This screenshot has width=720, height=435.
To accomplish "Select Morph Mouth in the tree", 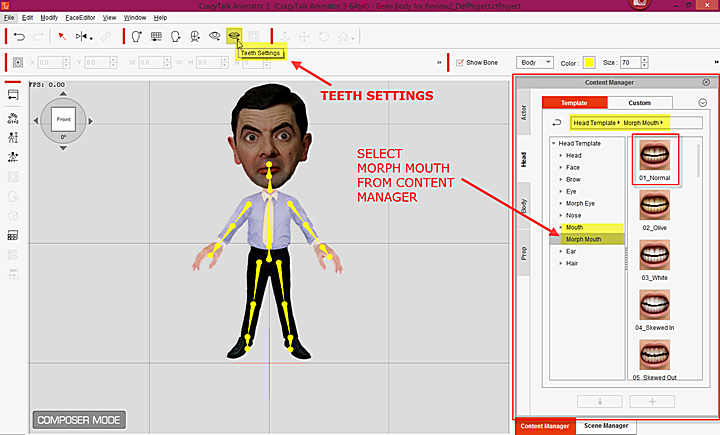I will coord(586,240).
